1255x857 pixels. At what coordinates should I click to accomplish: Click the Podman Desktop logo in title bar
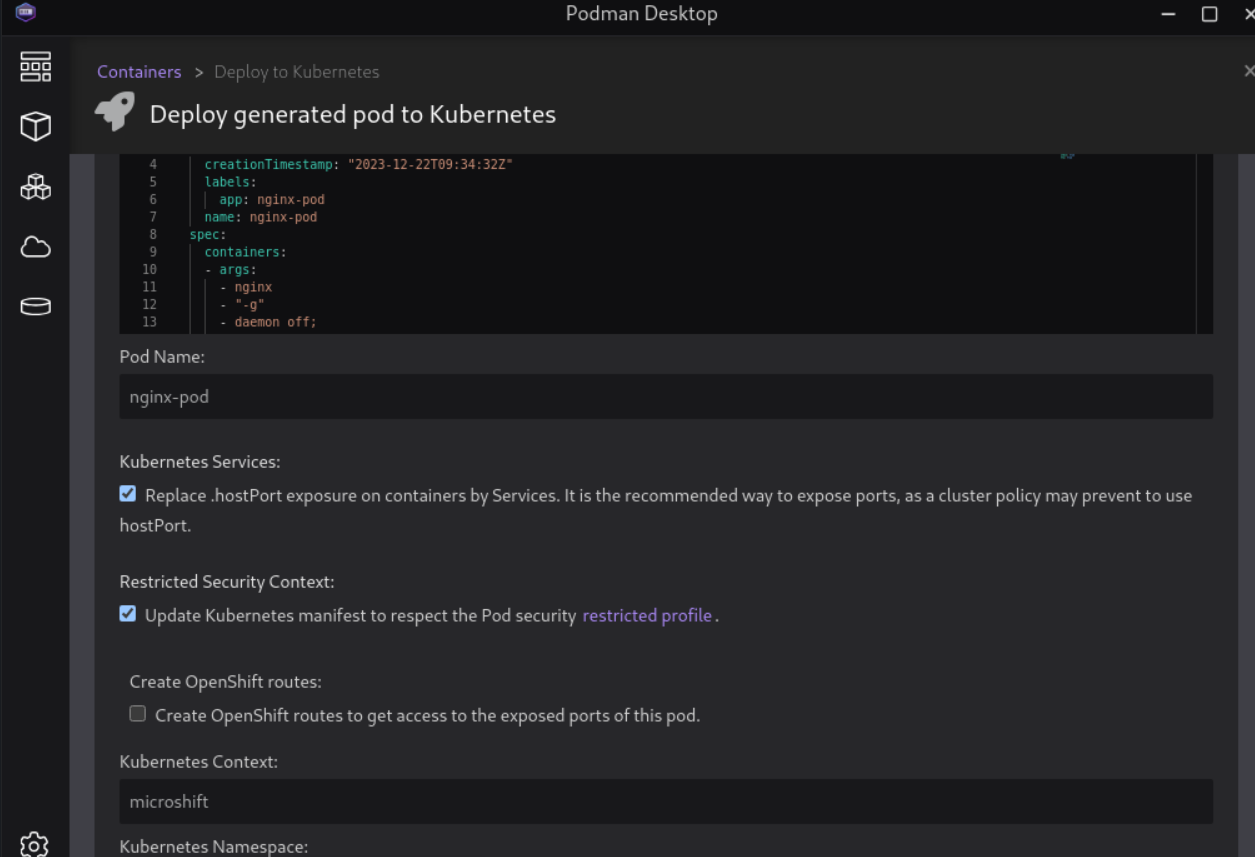[x=26, y=13]
